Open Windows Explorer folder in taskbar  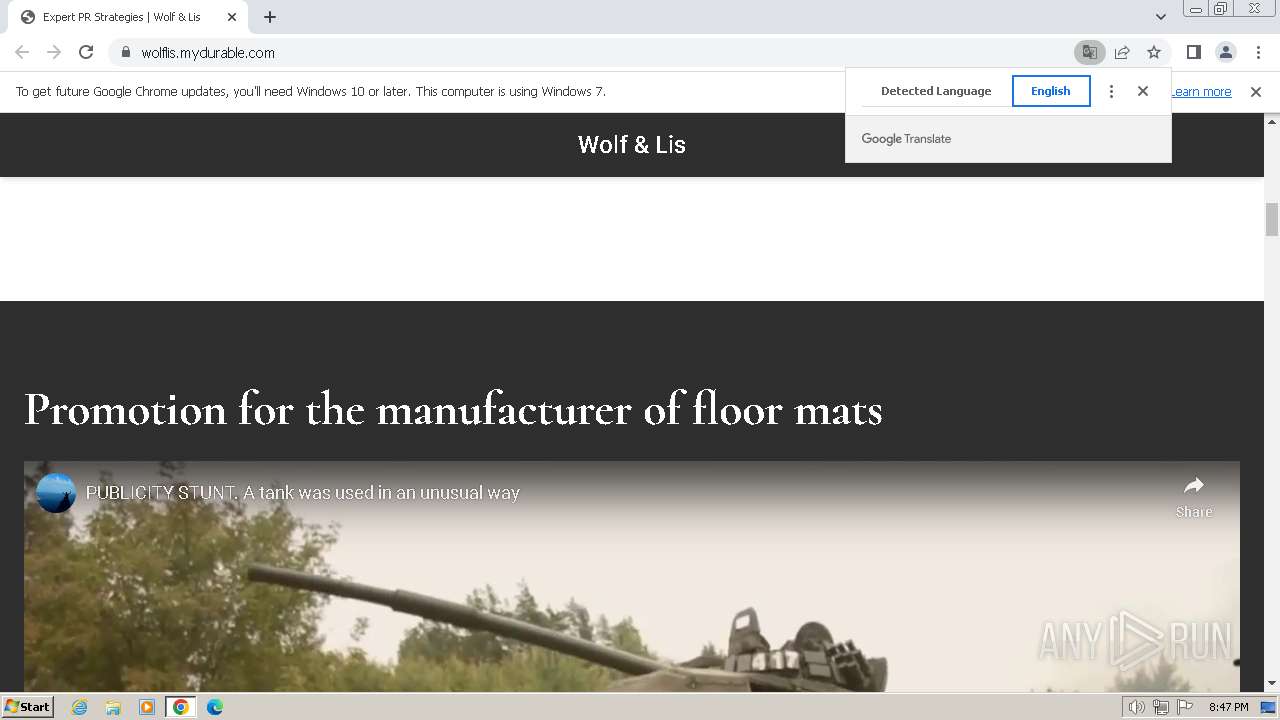(113, 707)
